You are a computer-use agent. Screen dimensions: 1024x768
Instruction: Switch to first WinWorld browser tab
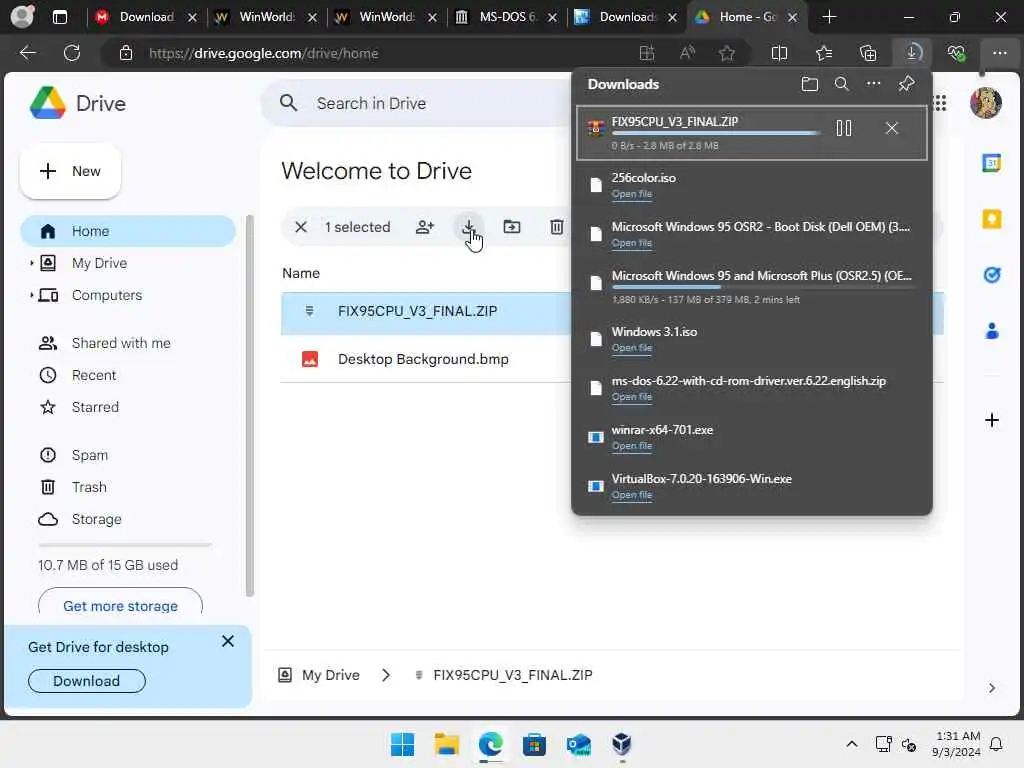266,17
